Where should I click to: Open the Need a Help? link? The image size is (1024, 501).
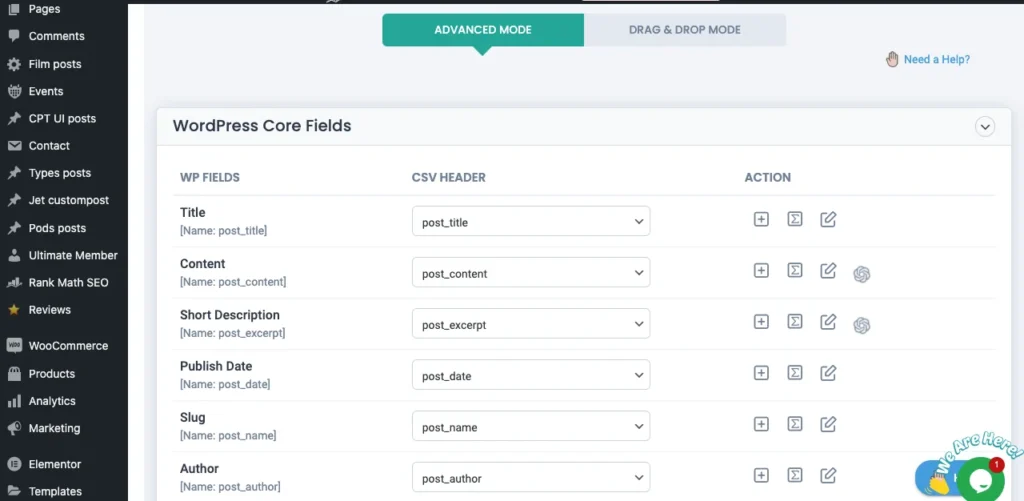click(x=936, y=59)
